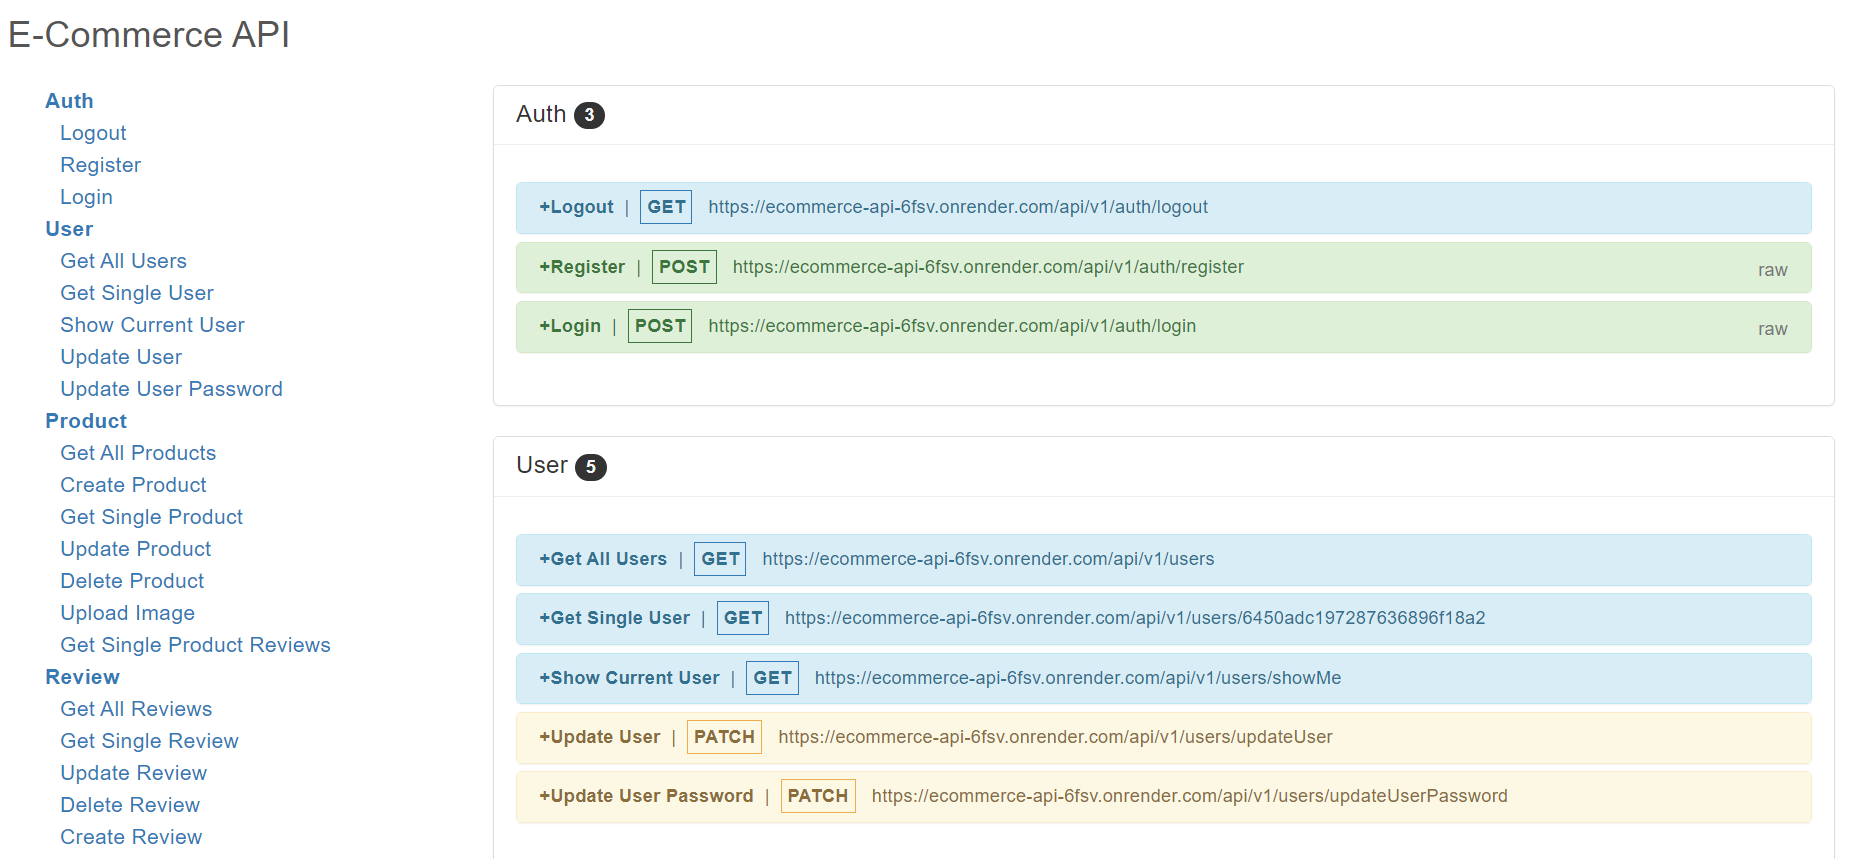Select Get Single User sidebar link

point(137,293)
